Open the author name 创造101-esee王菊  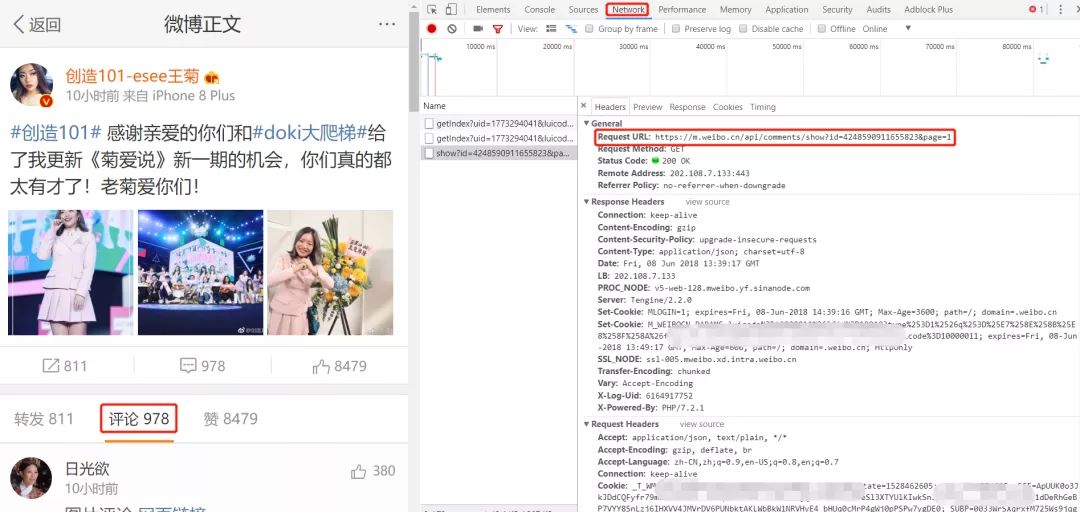coord(132,76)
